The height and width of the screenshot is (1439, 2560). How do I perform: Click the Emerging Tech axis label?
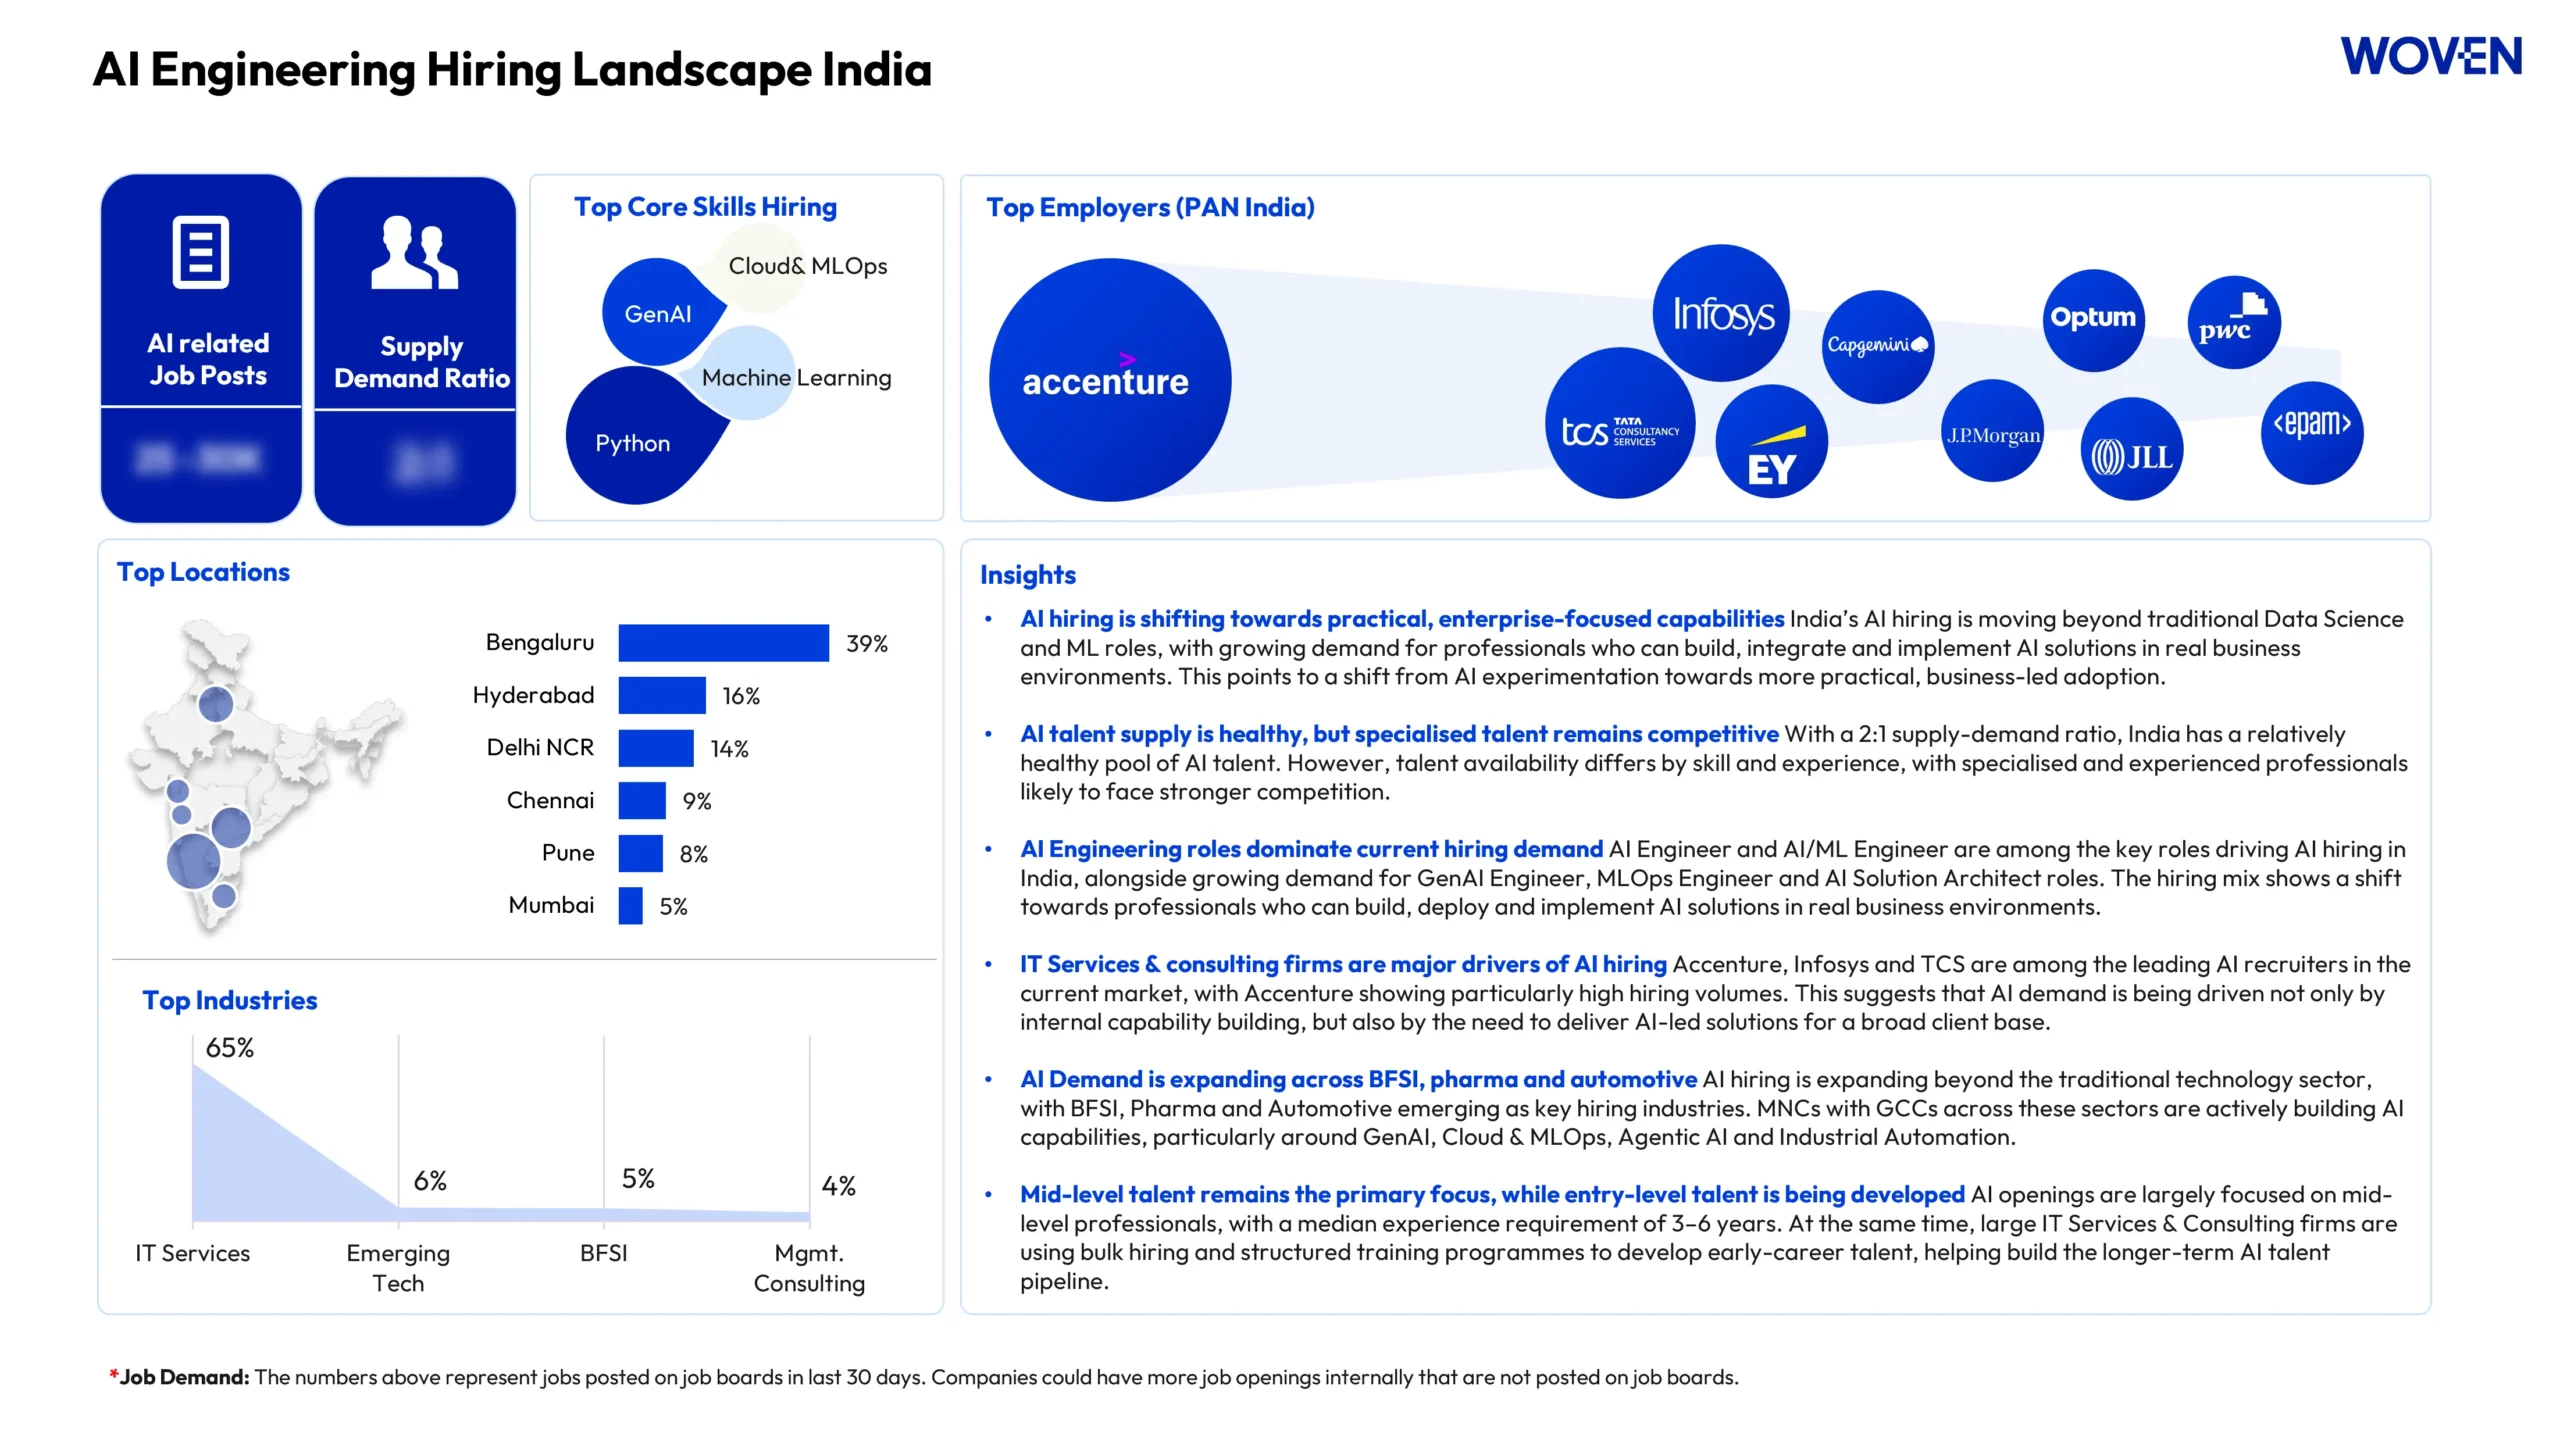[x=398, y=1268]
